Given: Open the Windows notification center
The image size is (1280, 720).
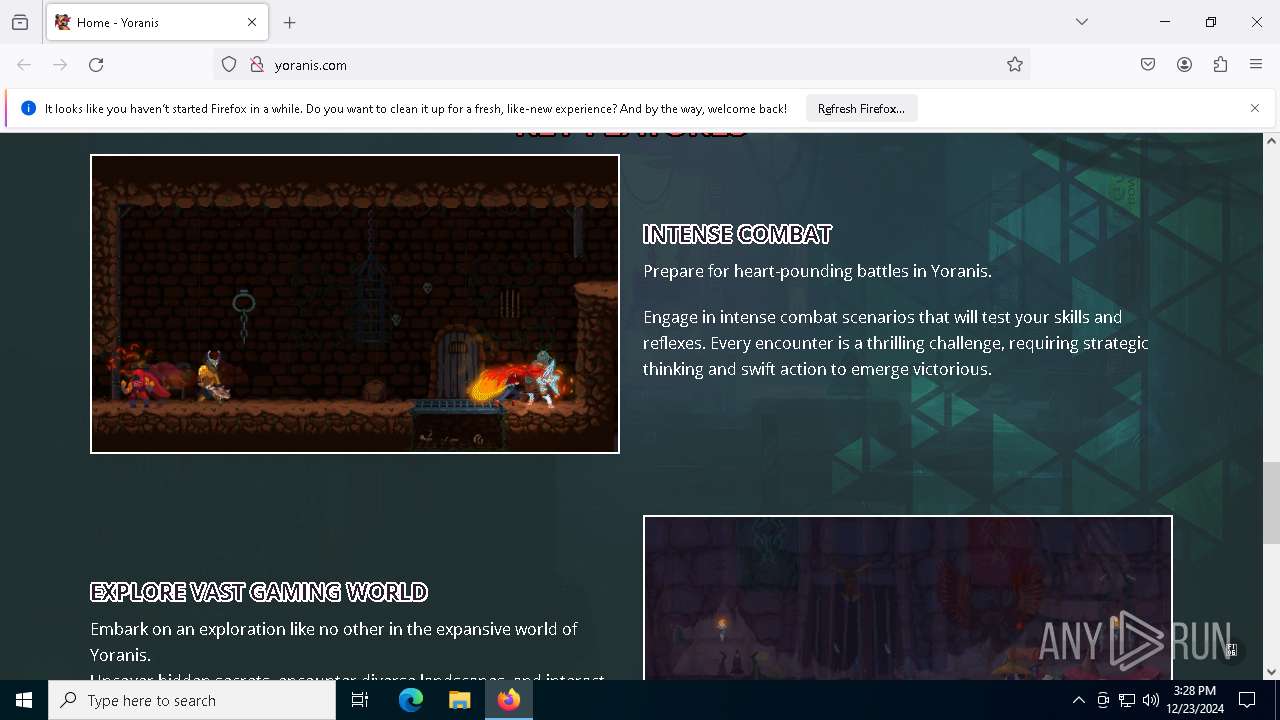Looking at the screenshot, I should (x=1247, y=700).
